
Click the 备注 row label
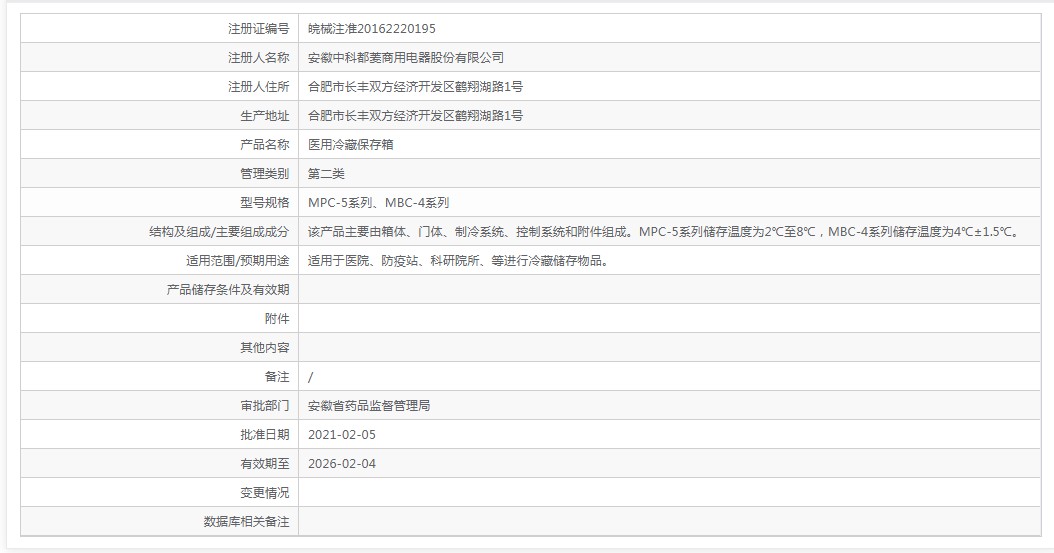pyautogui.click(x=277, y=377)
